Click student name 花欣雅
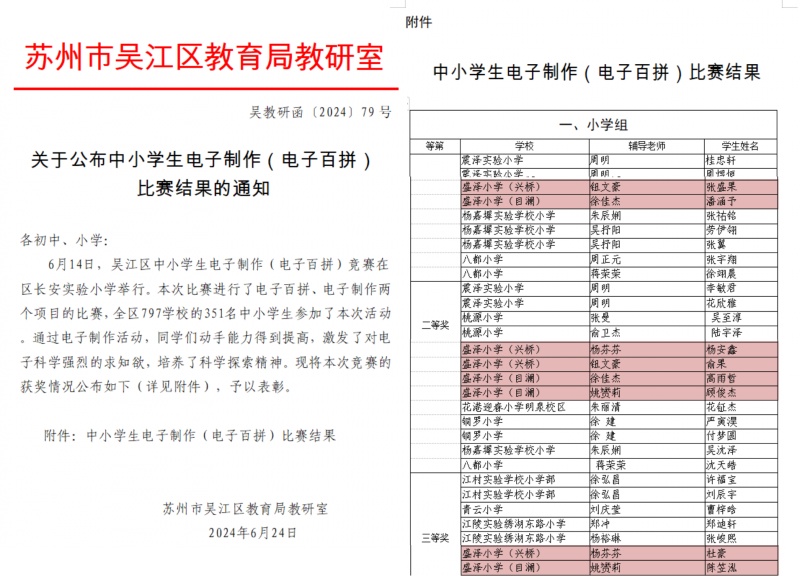Image resolution: width=800 pixels, height=576 pixels. tap(721, 303)
